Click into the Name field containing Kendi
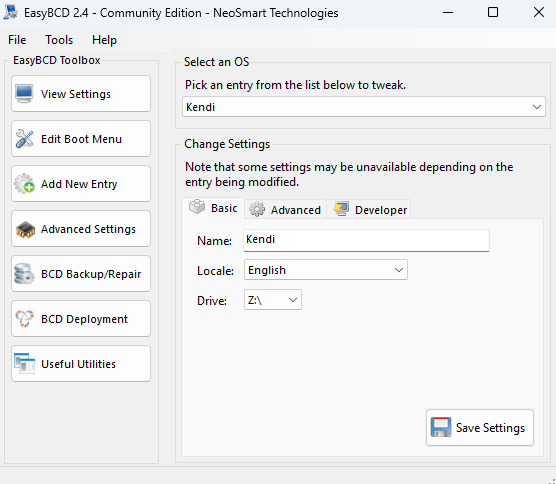Image resolution: width=556 pixels, height=484 pixels. pyautogui.click(x=366, y=240)
